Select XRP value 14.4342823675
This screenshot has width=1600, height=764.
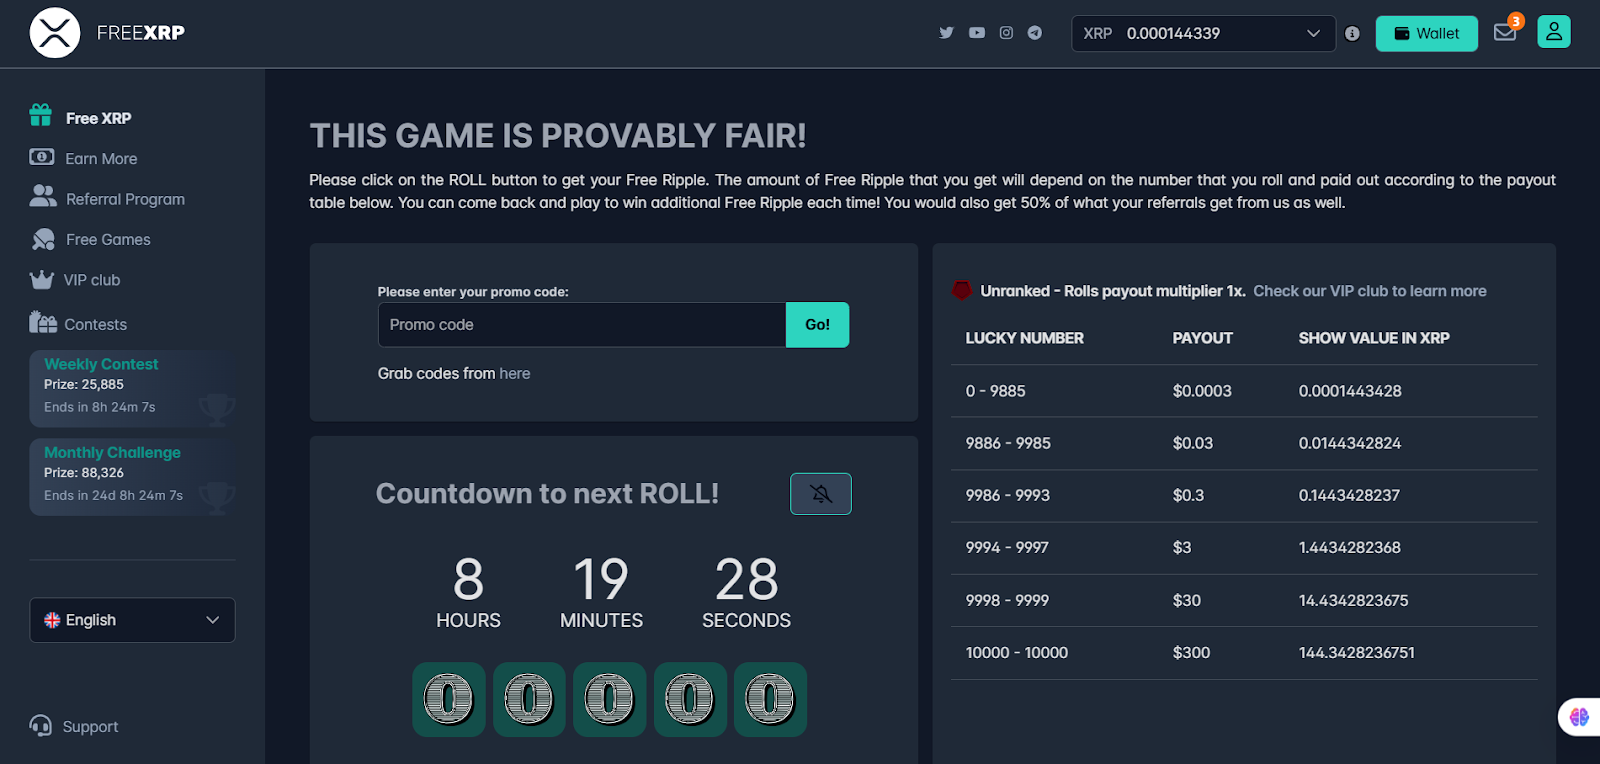[1353, 600]
